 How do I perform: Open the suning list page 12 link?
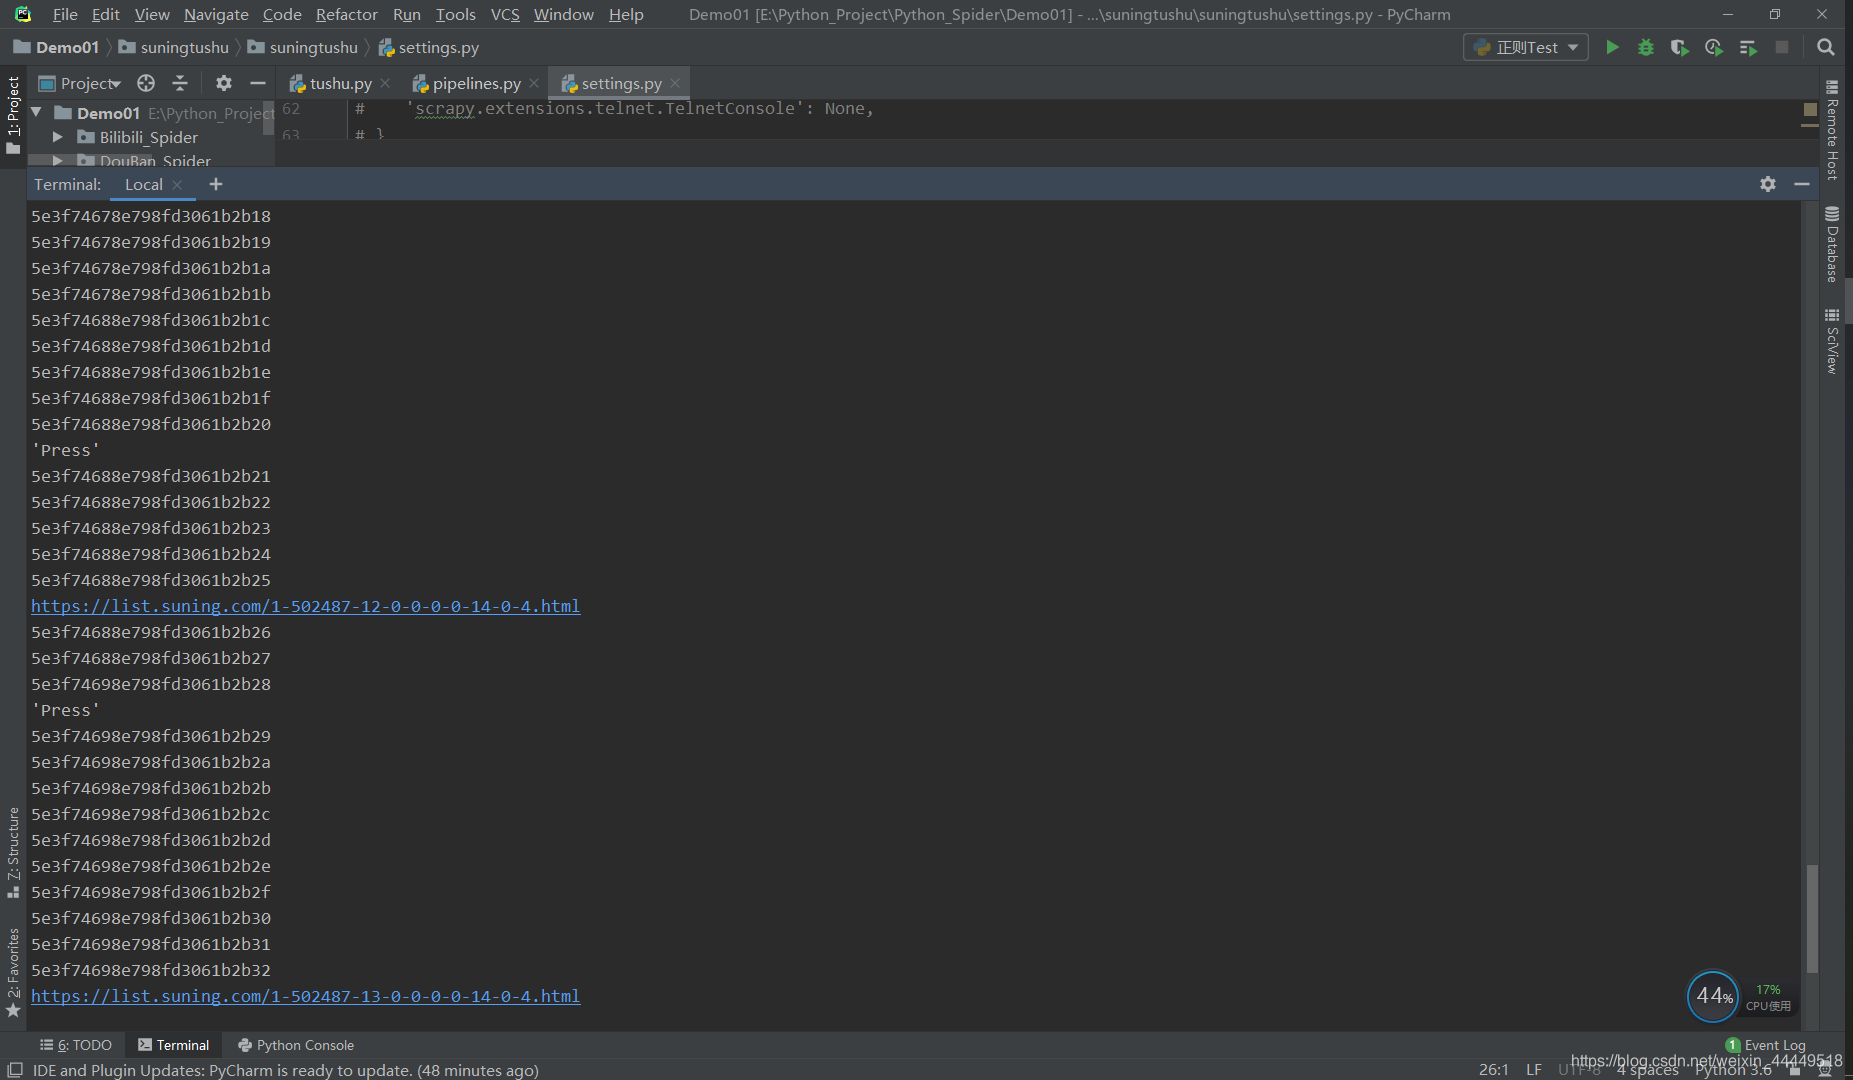[x=305, y=606]
